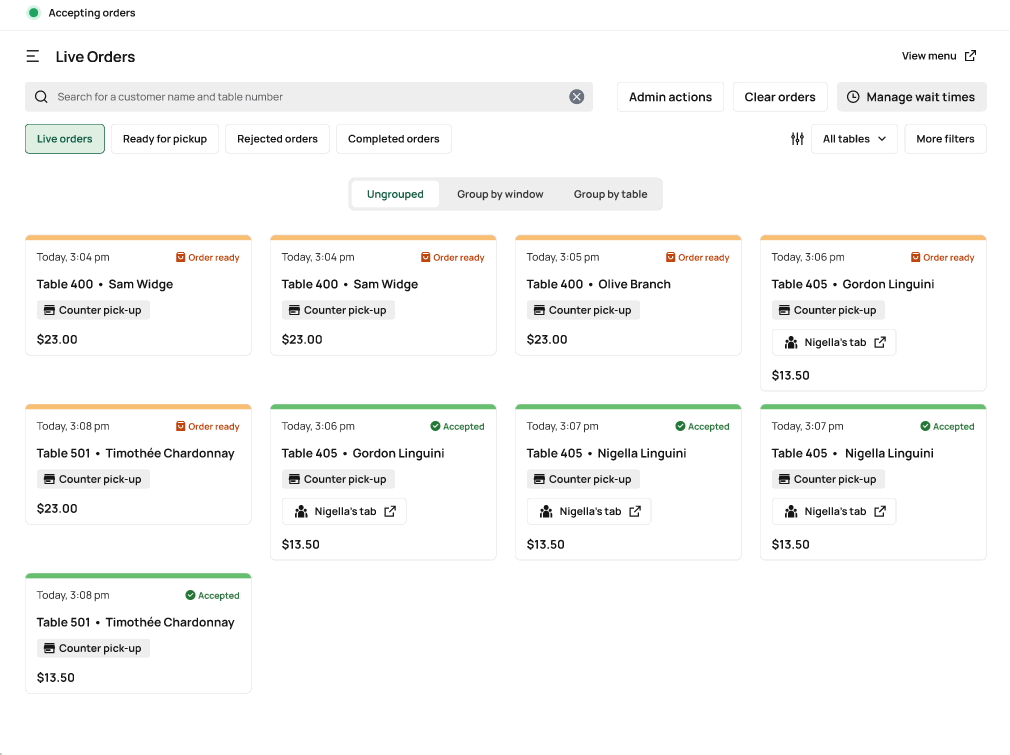This screenshot has height=755, width=1010.
Task: Click counter icon on Olive Branch card
Action: coord(539,311)
